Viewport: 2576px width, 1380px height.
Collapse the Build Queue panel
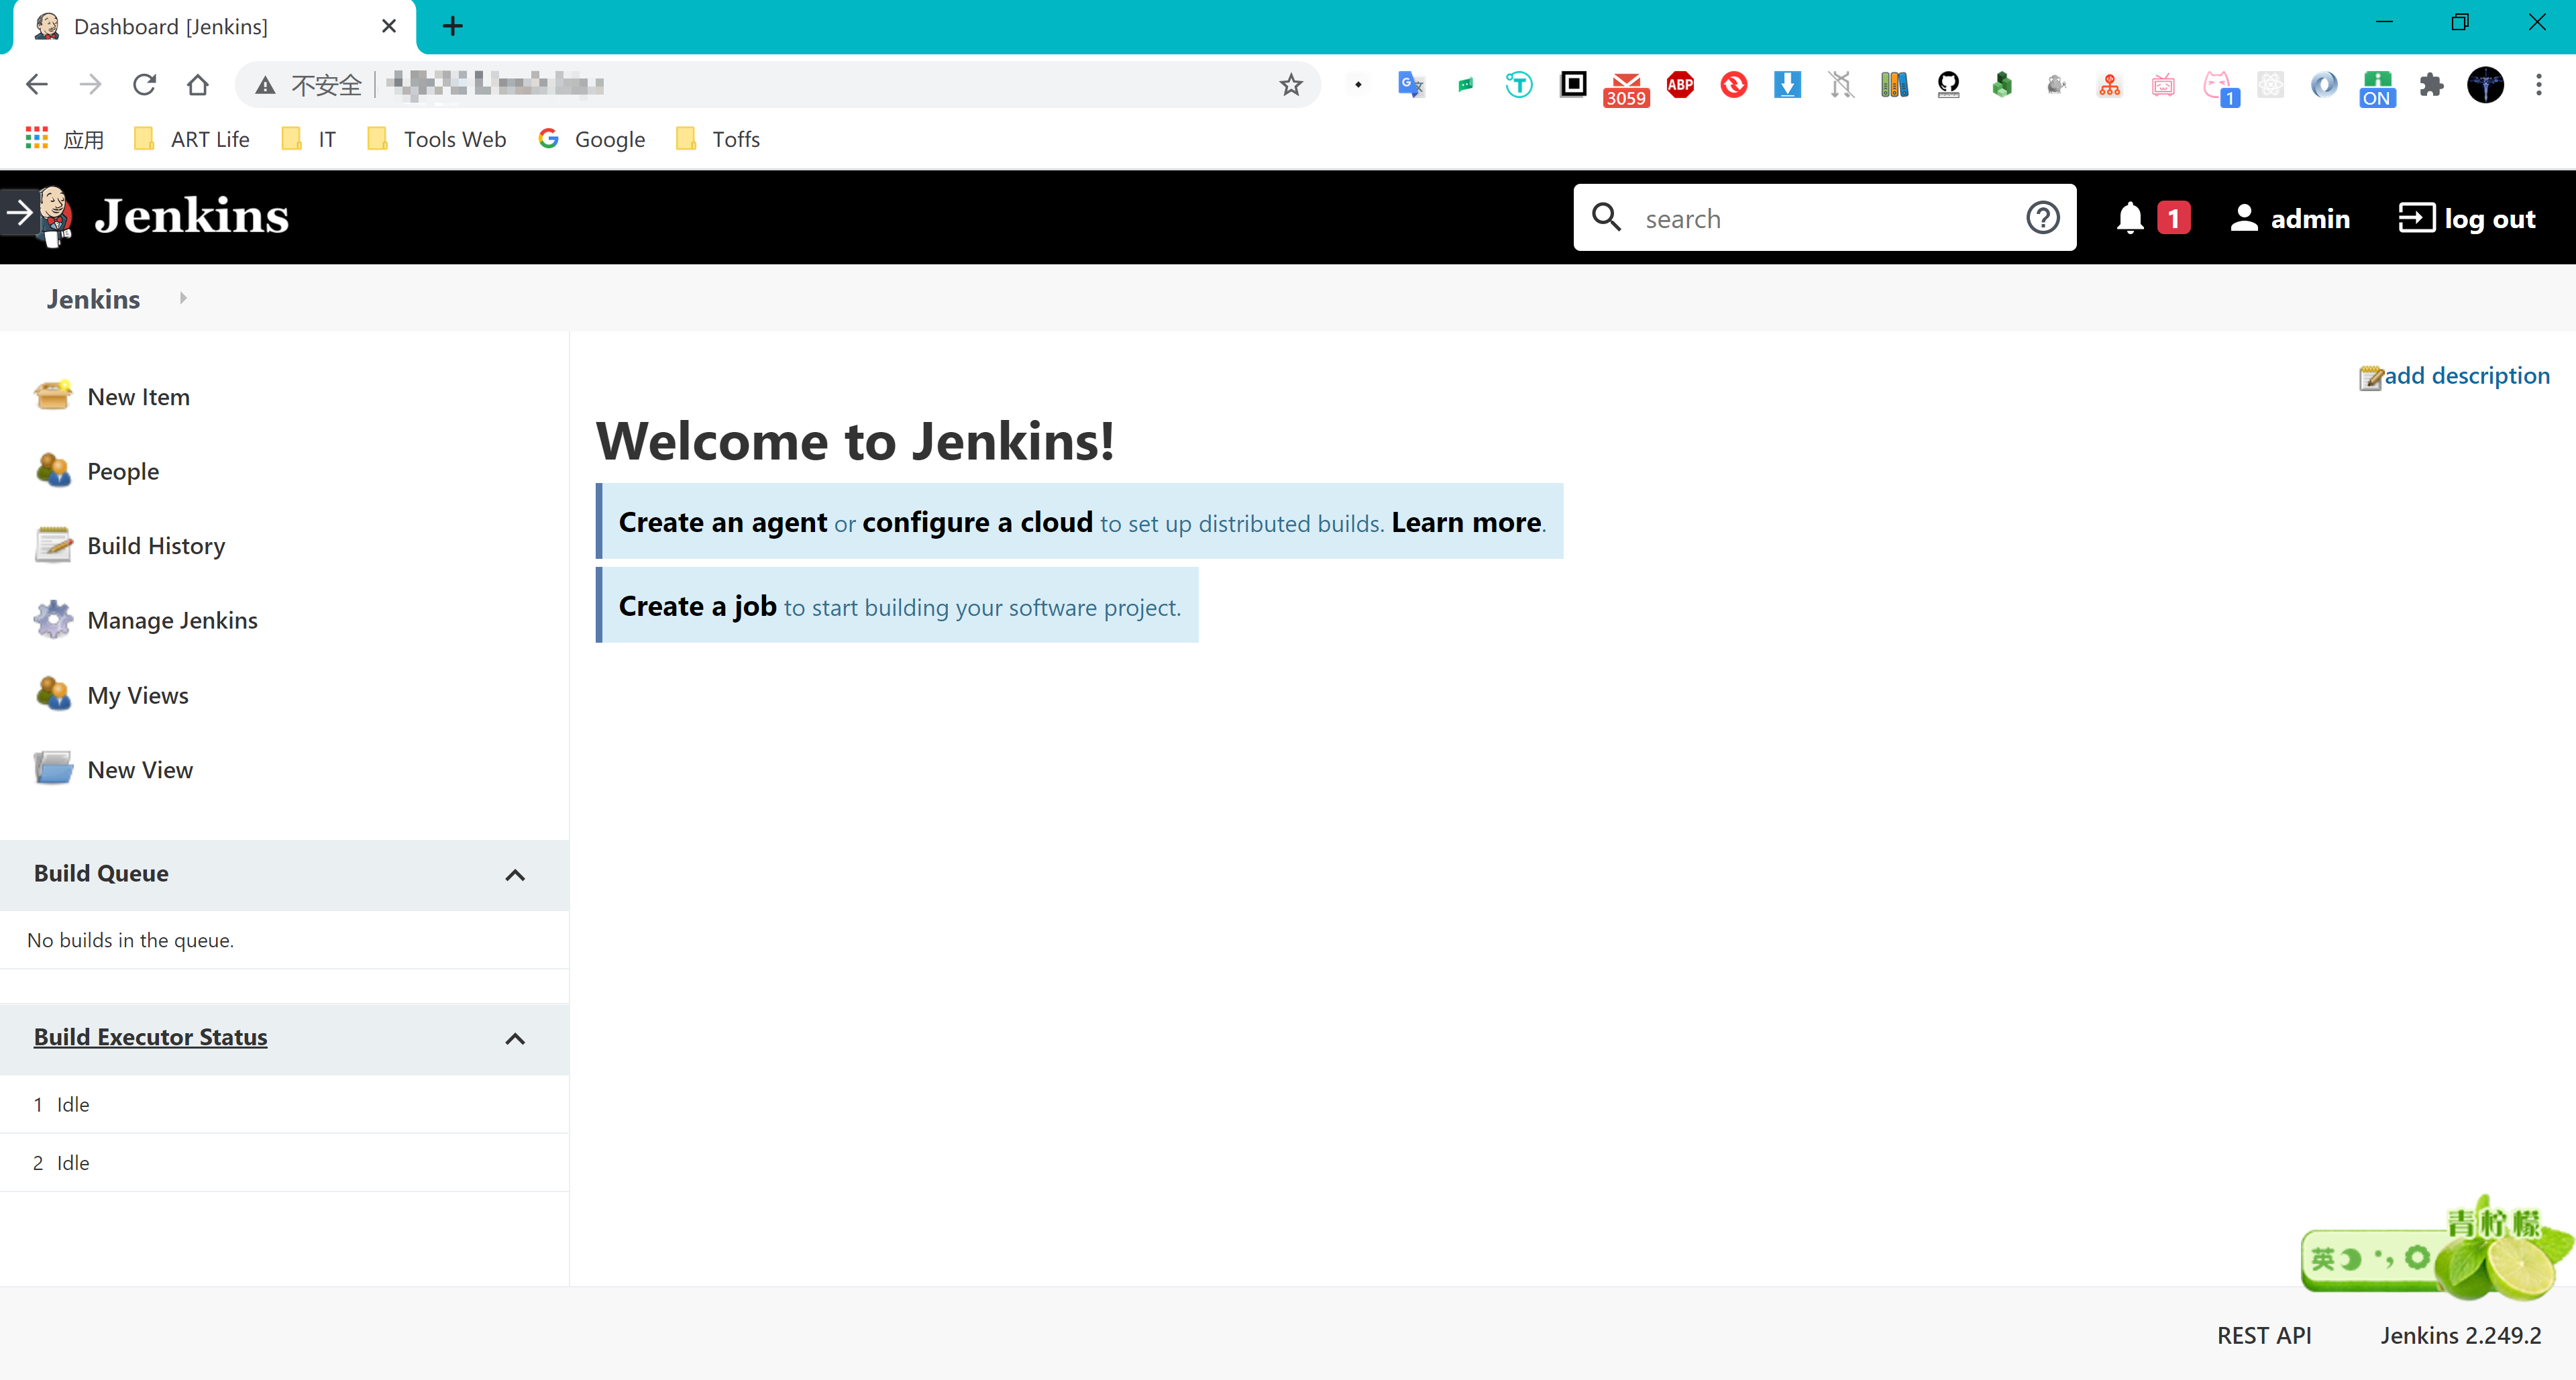[x=515, y=875]
